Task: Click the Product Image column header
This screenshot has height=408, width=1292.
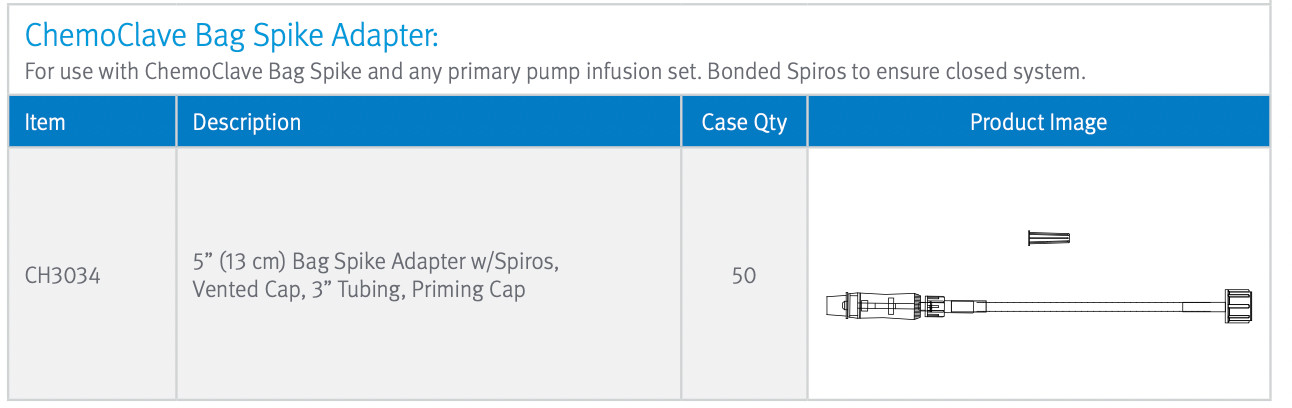Action: [1039, 122]
